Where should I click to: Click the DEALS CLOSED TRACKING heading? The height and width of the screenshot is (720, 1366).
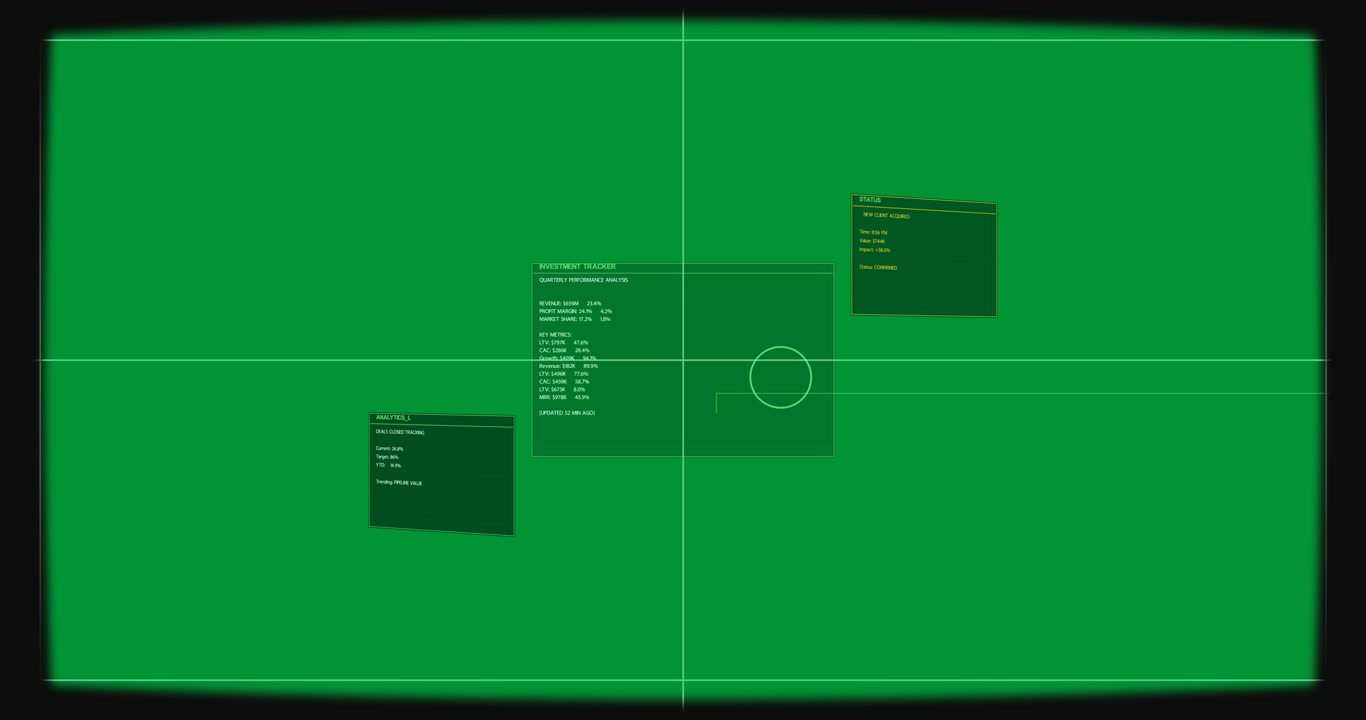pyautogui.click(x=400, y=433)
